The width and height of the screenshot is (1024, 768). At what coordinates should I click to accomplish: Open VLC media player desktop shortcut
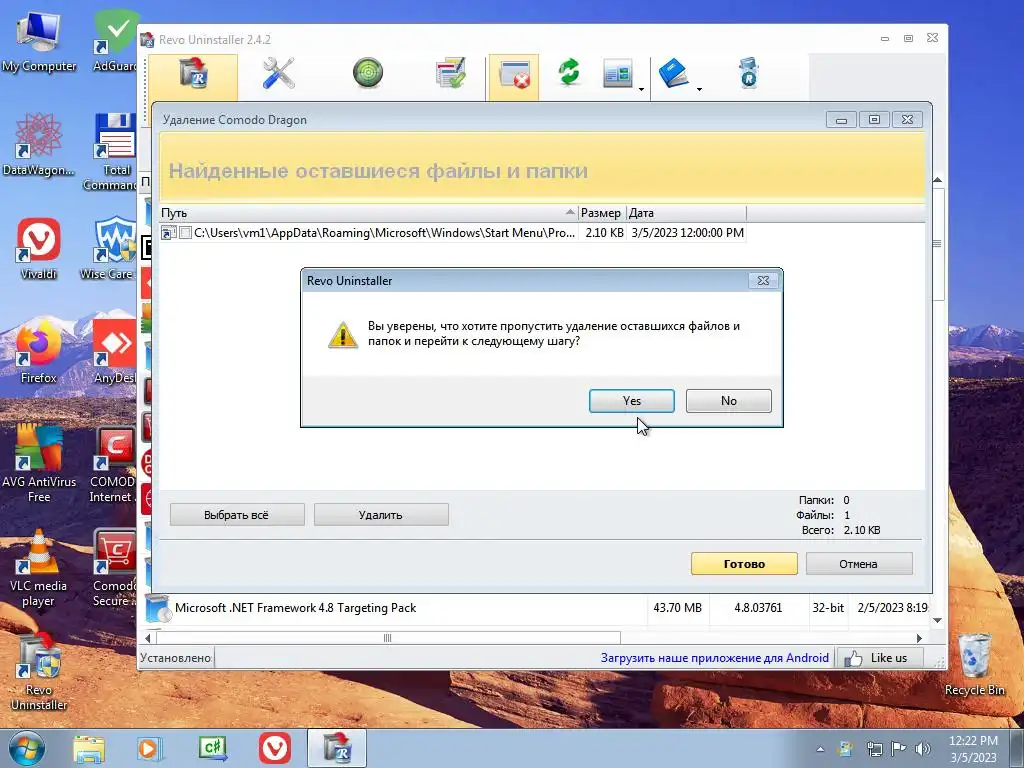click(39, 568)
